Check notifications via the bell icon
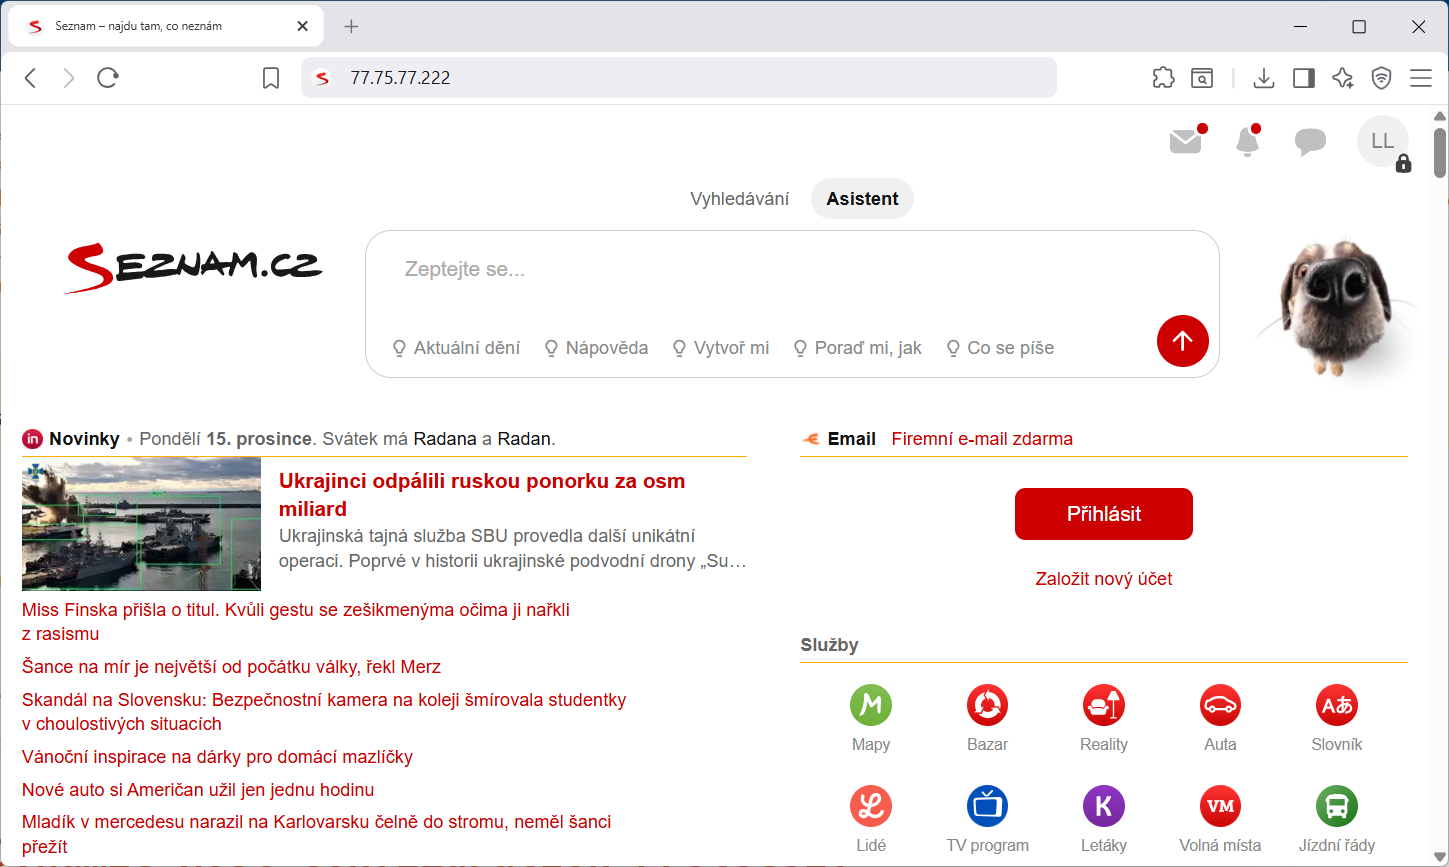The width and height of the screenshot is (1449, 867). [x=1247, y=141]
